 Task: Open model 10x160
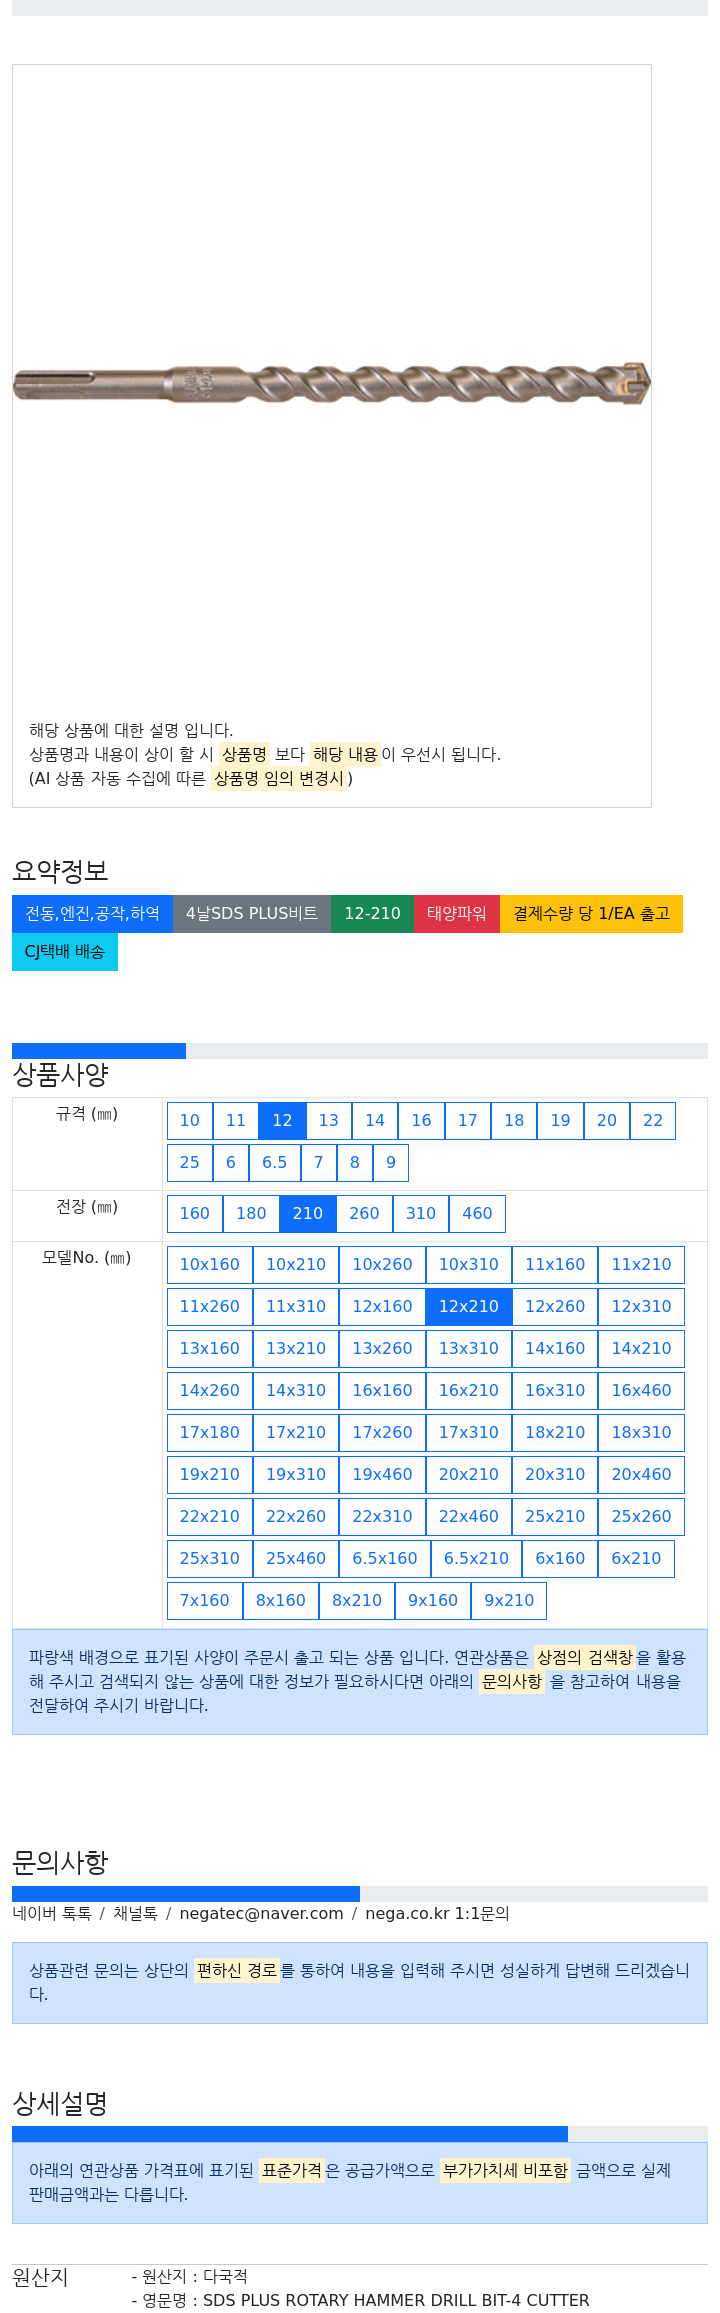click(x=210, y=1265)
